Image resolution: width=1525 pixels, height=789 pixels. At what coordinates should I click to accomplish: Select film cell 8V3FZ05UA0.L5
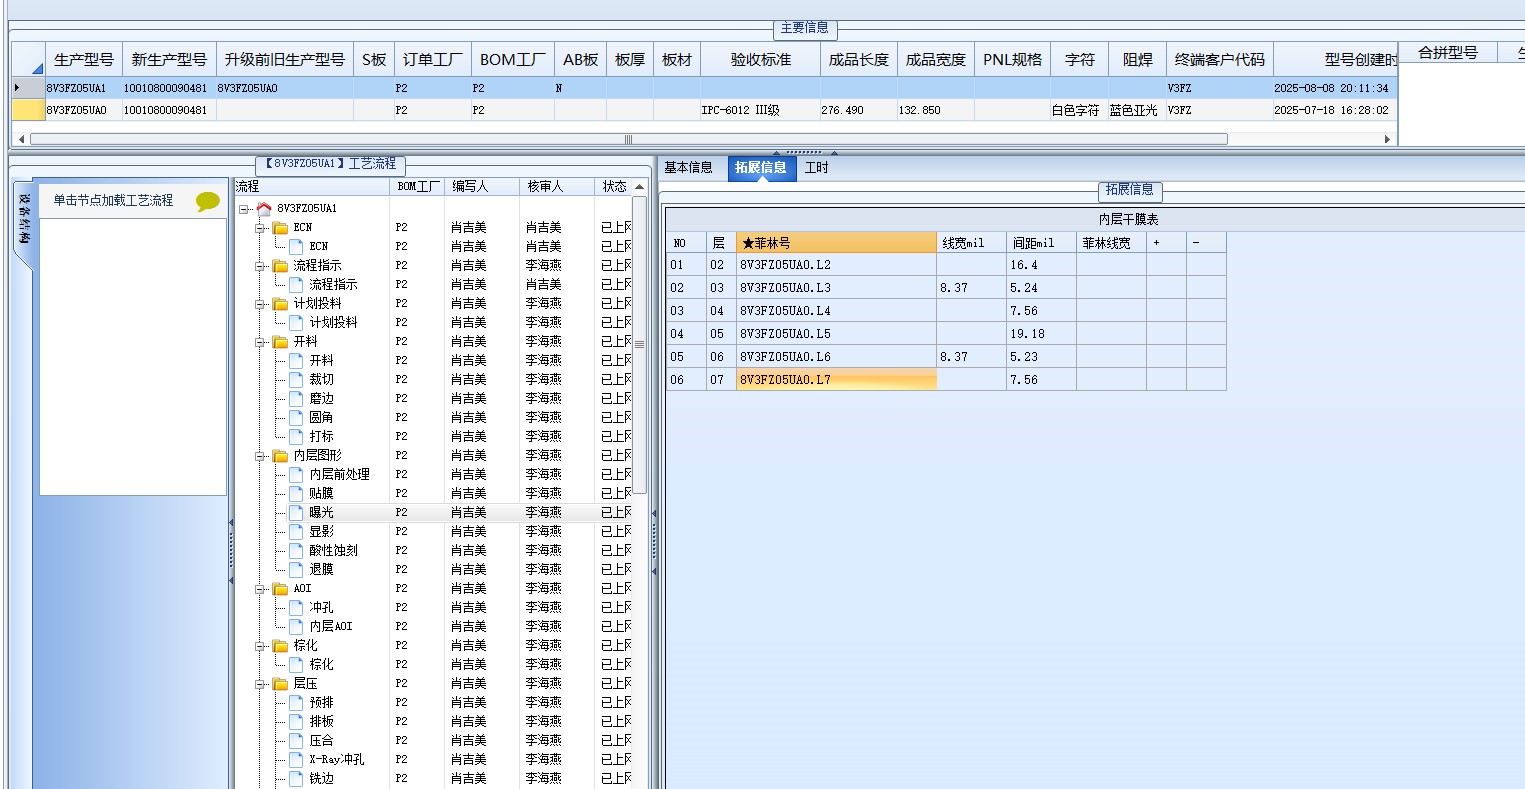836,334
